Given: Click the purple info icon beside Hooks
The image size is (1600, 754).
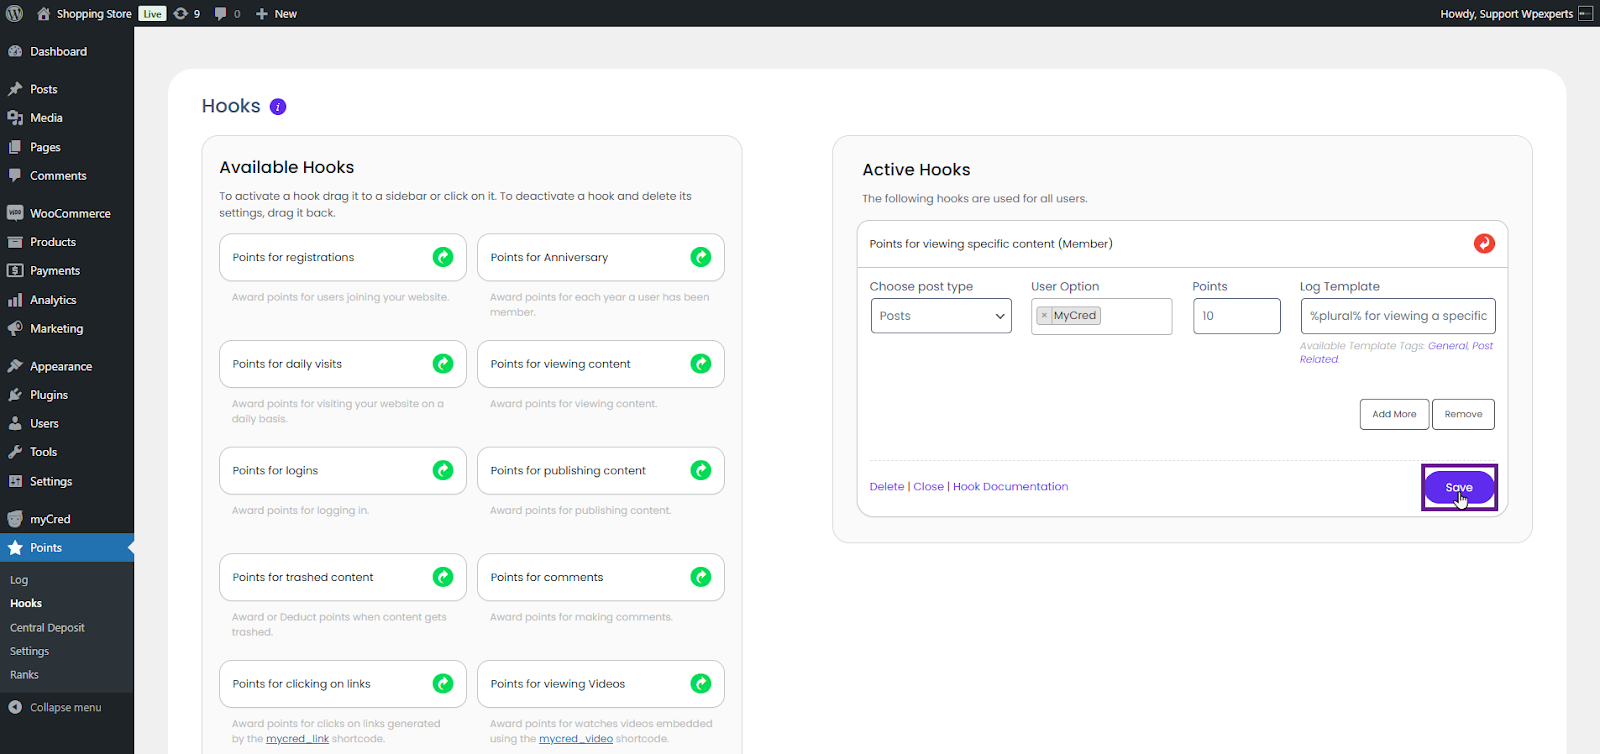Looking at the screenshot, I should (278, 107).
